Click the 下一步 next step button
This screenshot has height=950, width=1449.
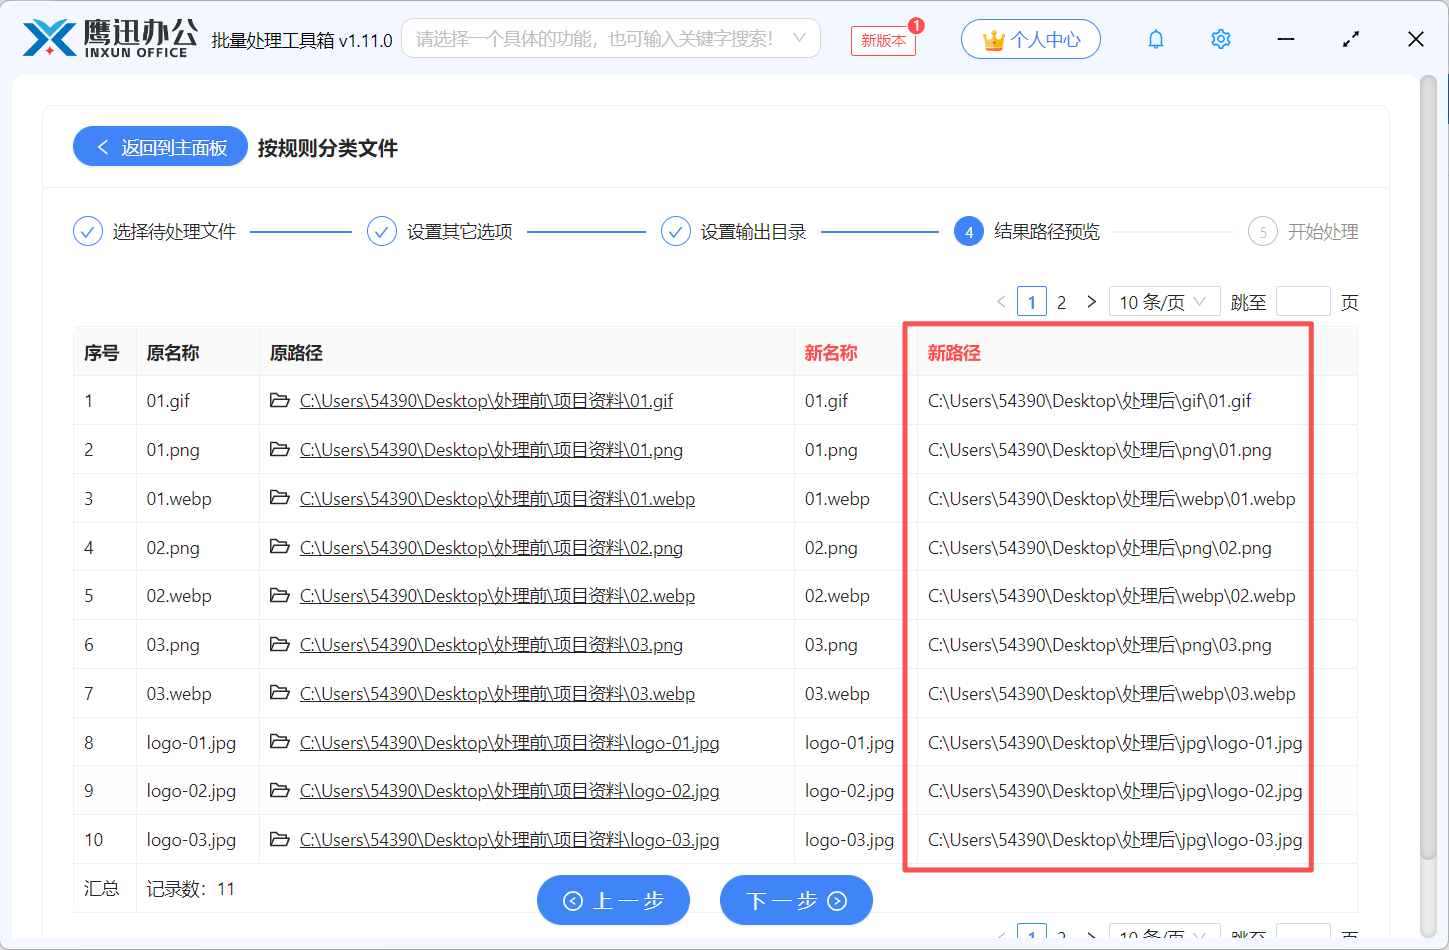pyautogui.click(x=796, y=900)
